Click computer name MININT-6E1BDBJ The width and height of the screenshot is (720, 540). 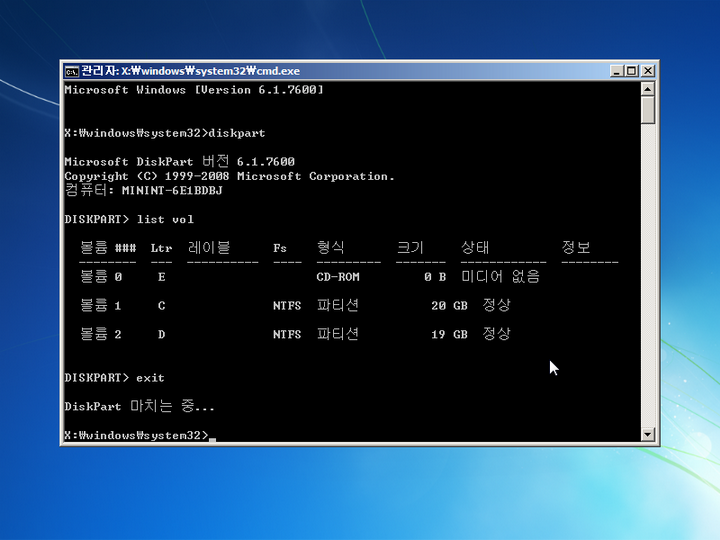172,191
